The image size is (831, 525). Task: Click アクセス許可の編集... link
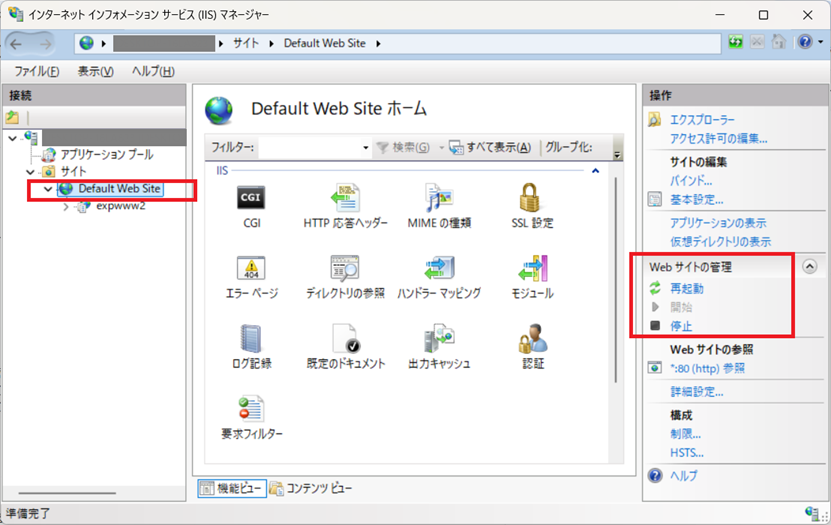point(719,139)
